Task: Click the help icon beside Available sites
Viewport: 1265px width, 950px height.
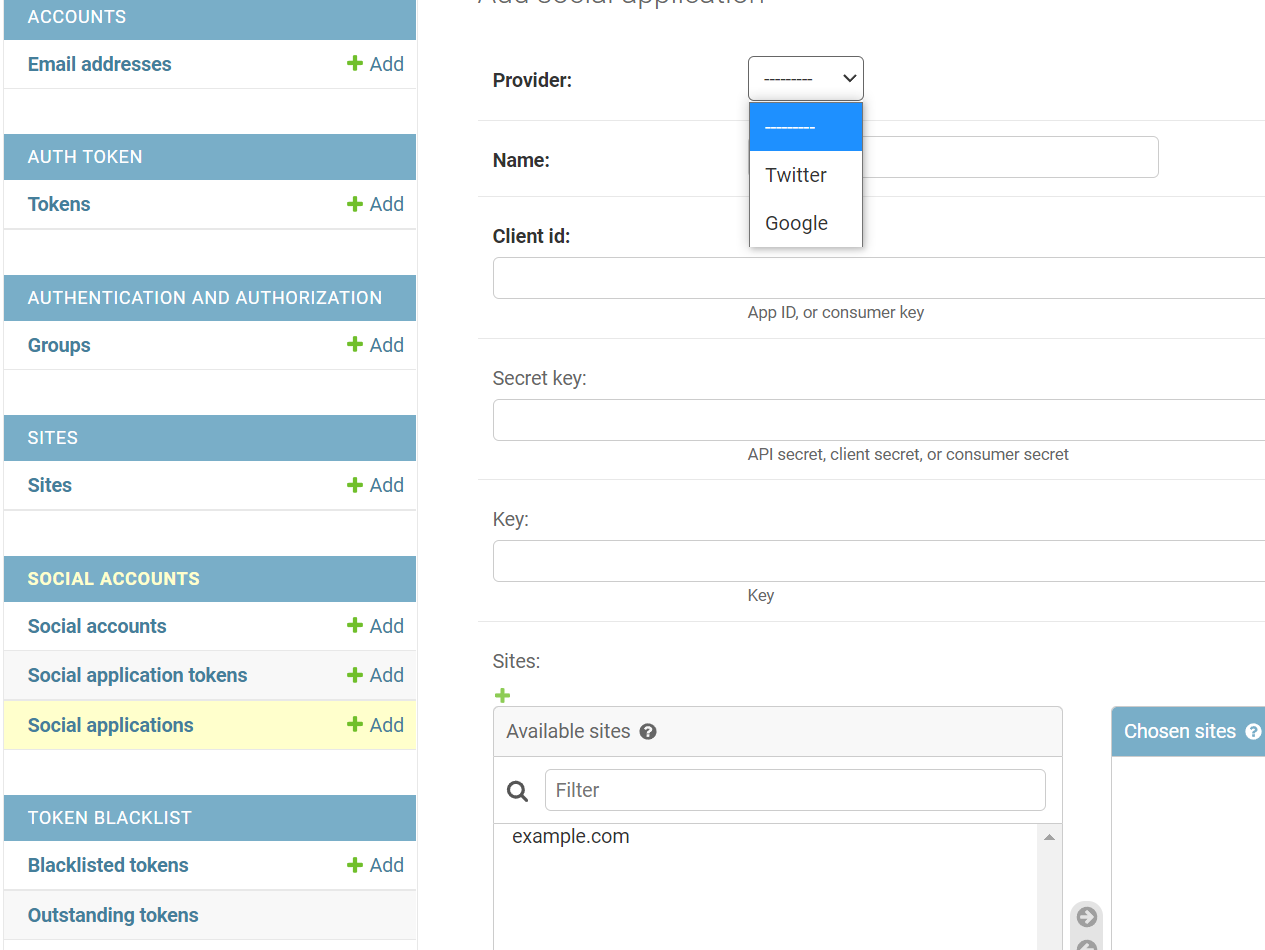Action: click(x=648, y=731)
